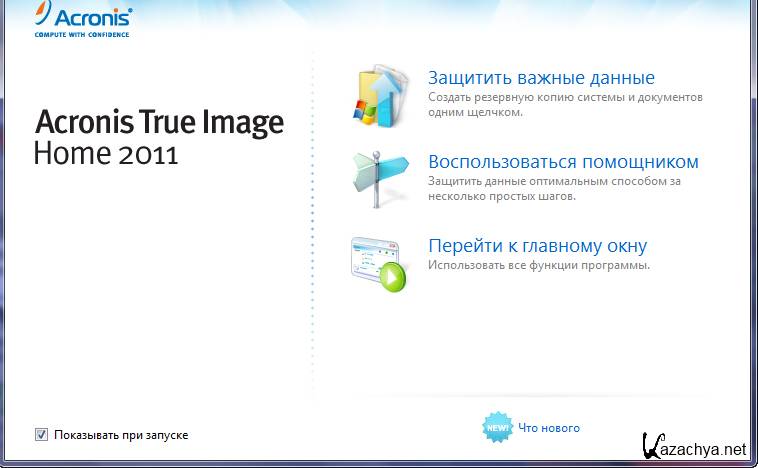Select 'Перейти к главному окну' link
Screen dimensions: 758x468
point(537,246)
